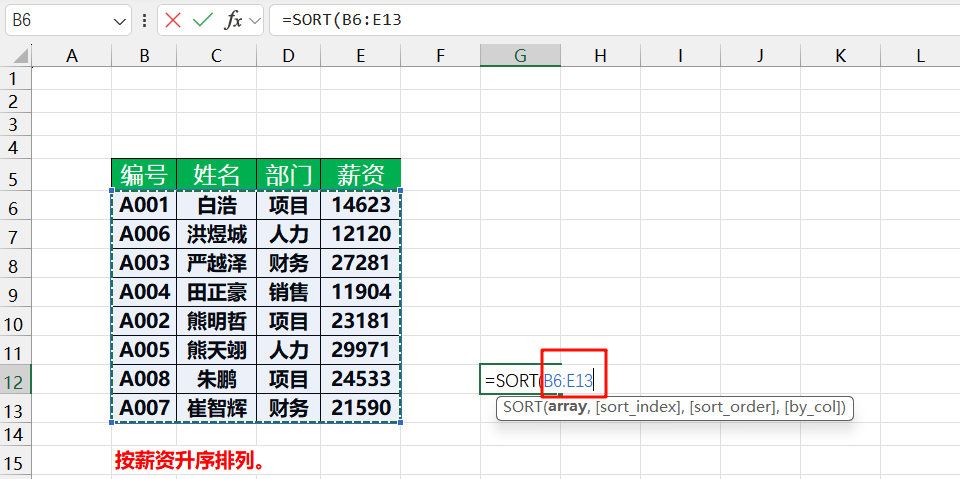Click cell containing A006
This screenshot has width=960, height=479.
(x=144, y=233)
